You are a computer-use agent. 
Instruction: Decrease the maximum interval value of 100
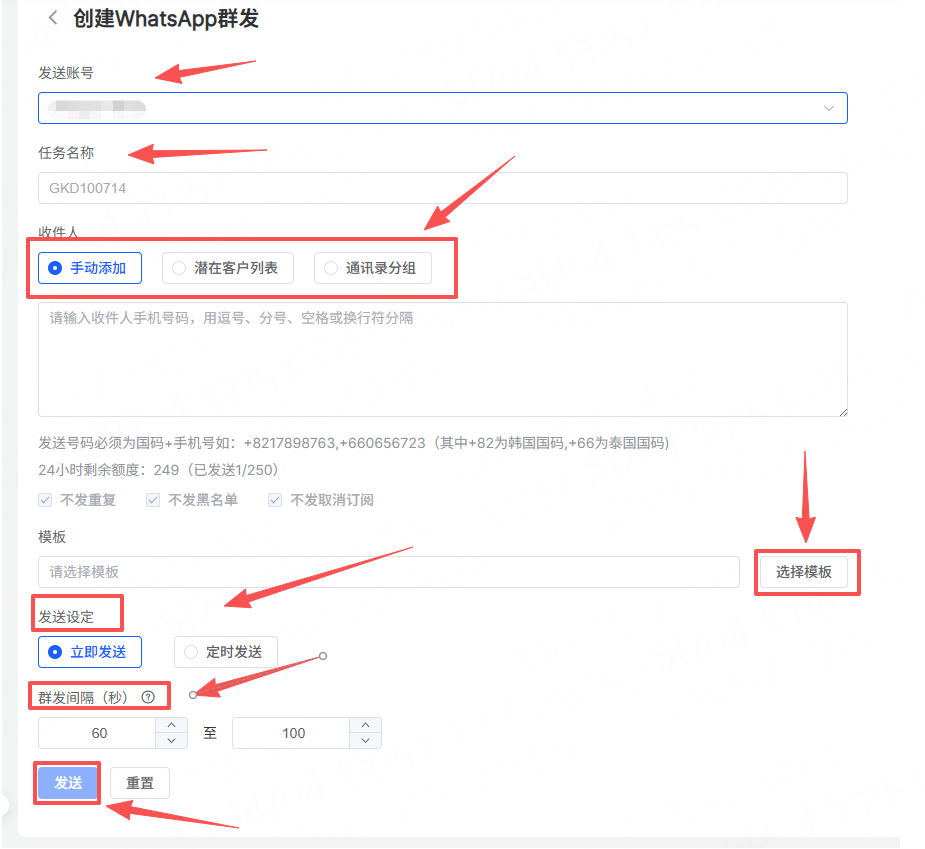click(x=366, y=741)
